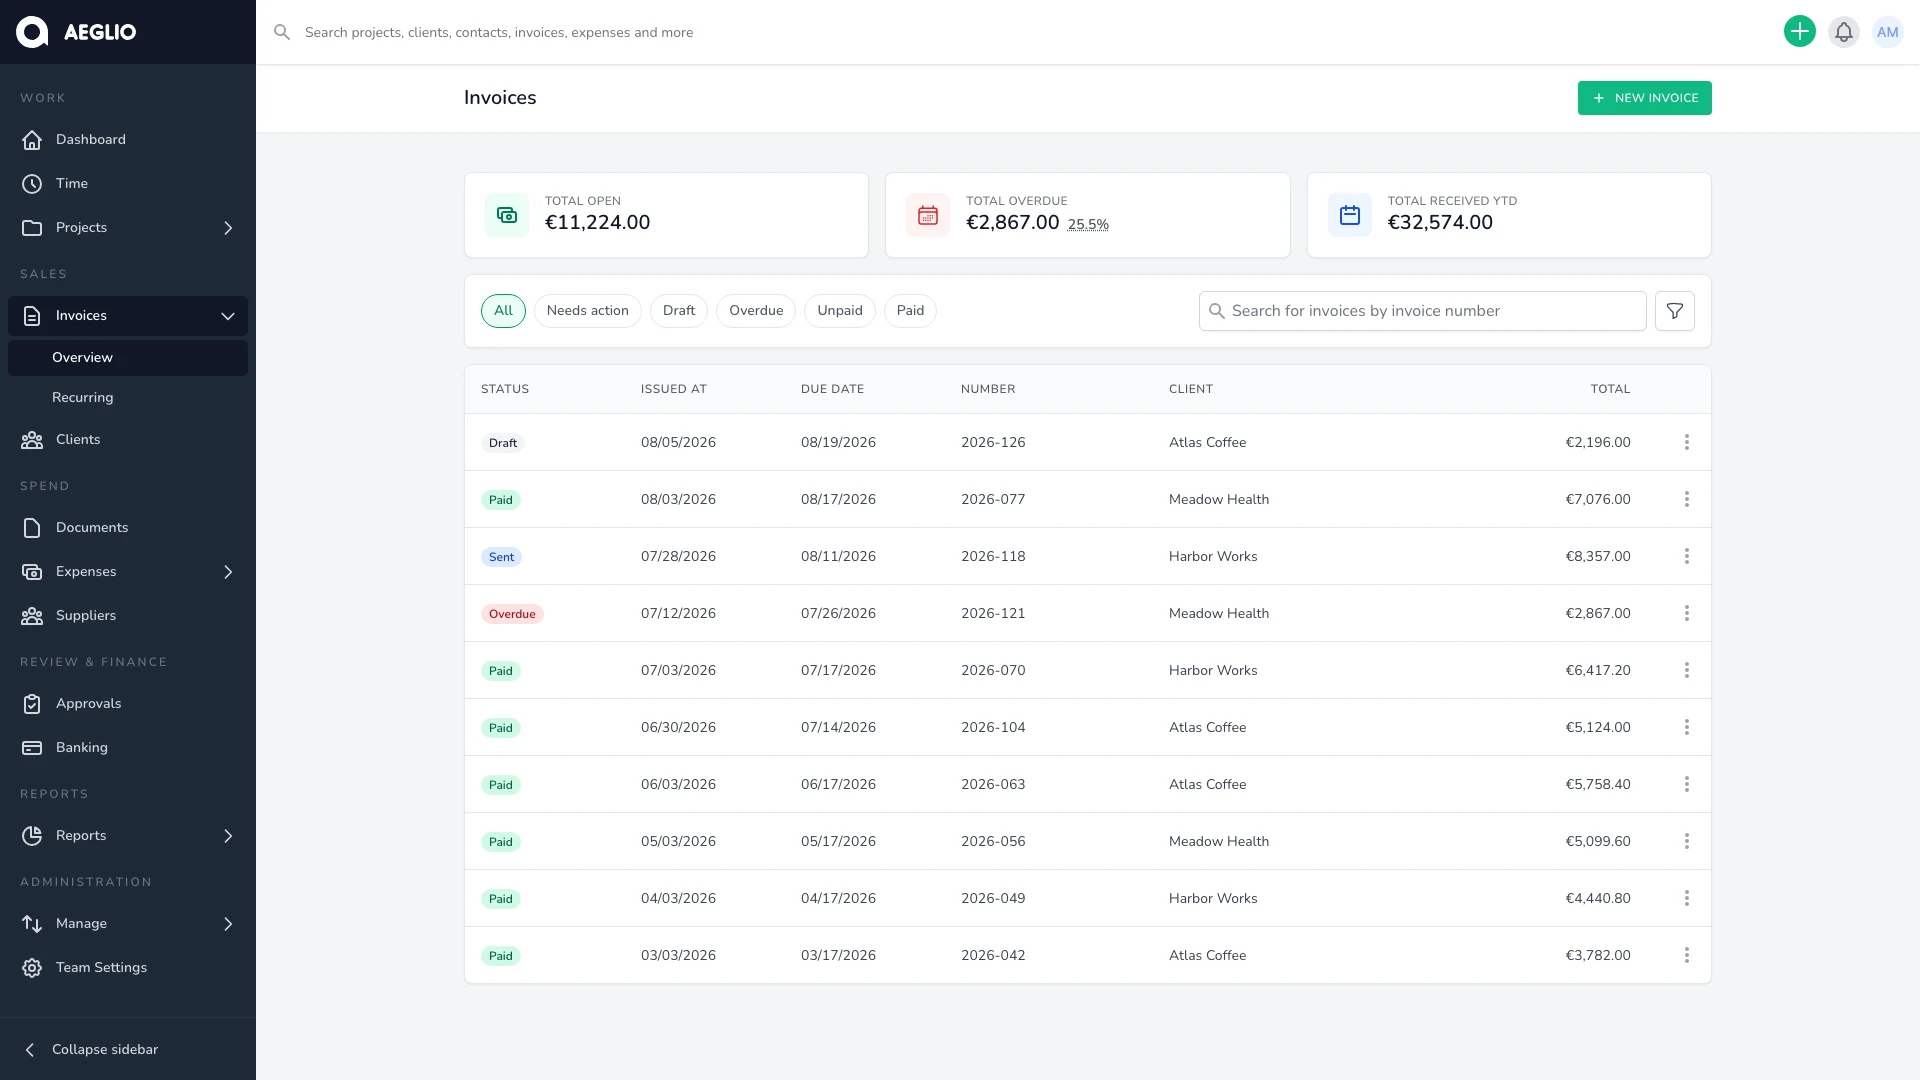Screen dimensions: 1920x1080
Task: Open actions menu for invoice 2026-049
Action: click(x=1687, y=898)
